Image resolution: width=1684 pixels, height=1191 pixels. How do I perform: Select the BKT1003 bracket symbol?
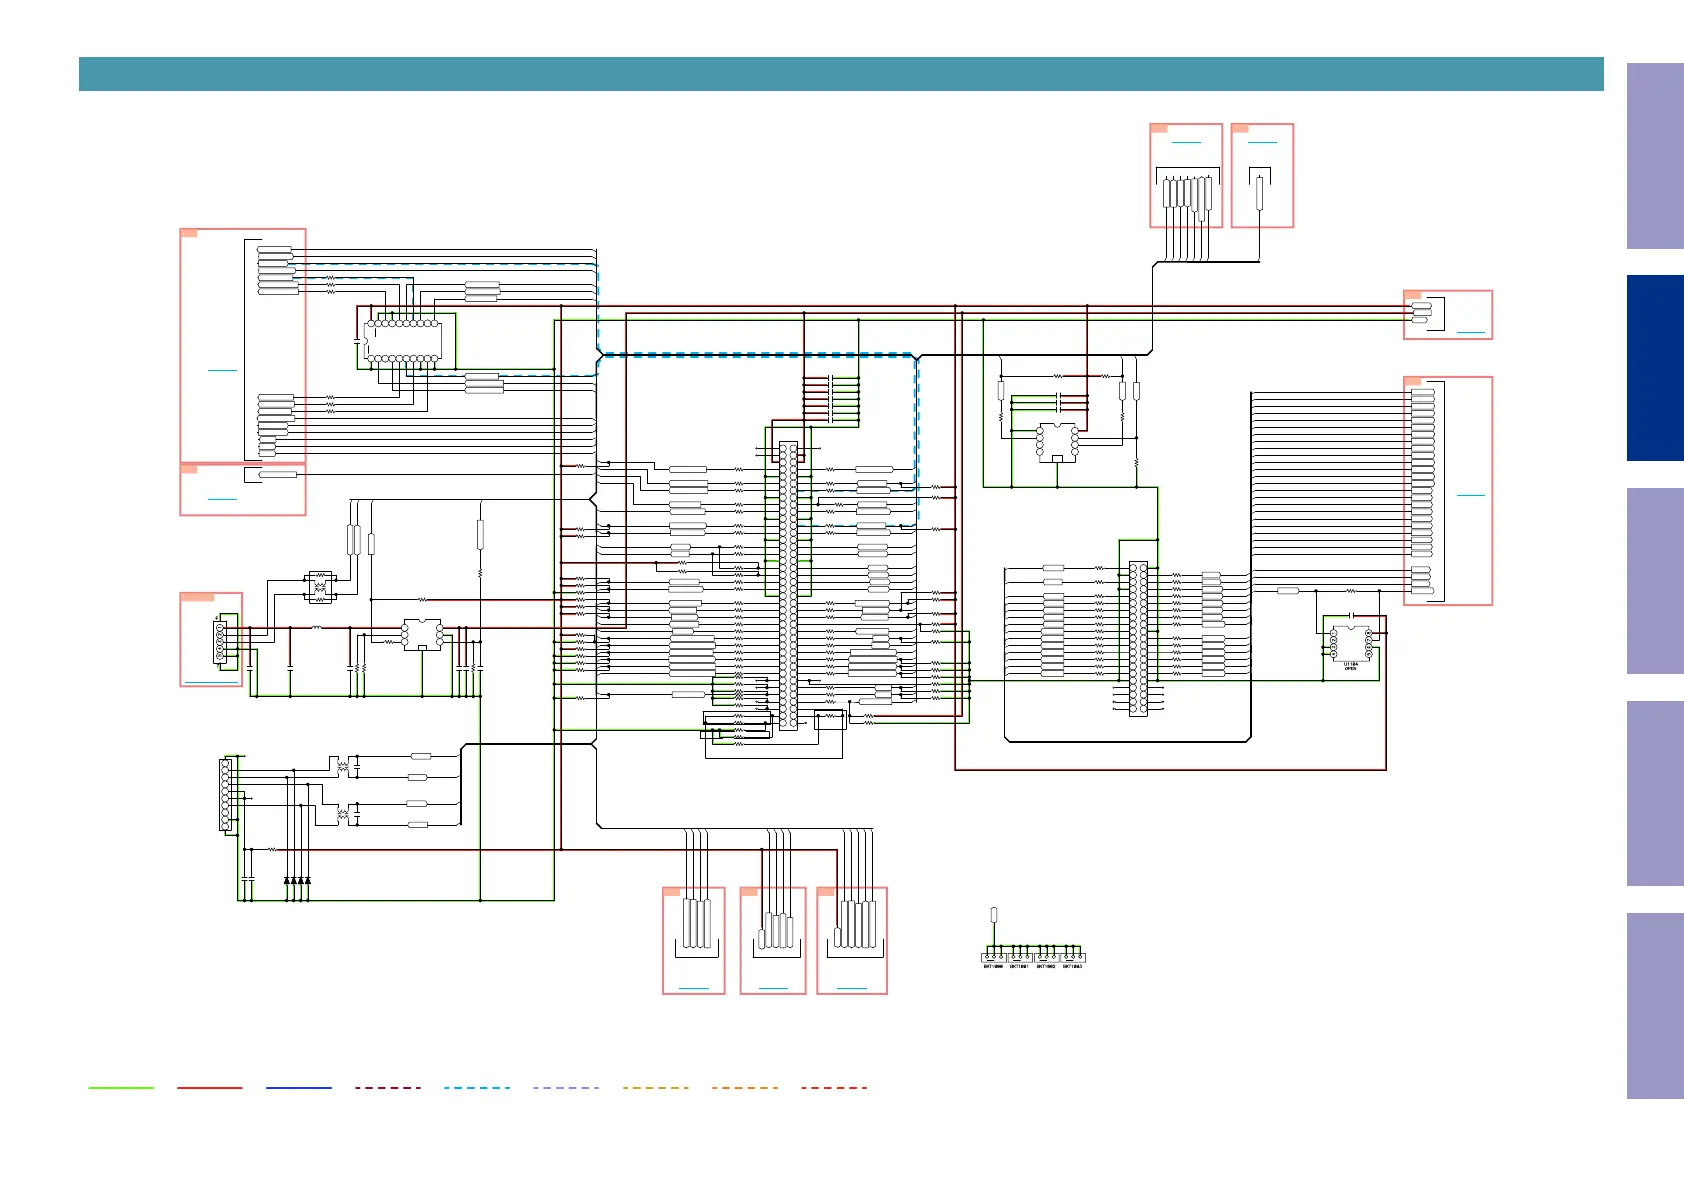click(1073, 957)
